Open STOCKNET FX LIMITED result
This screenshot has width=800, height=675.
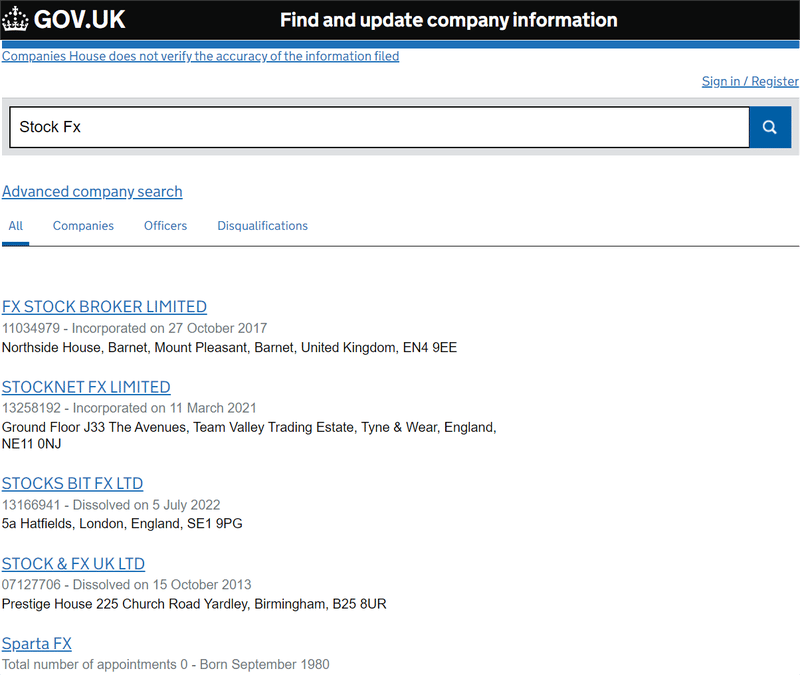pyautogui.click(x=86, y=387)
